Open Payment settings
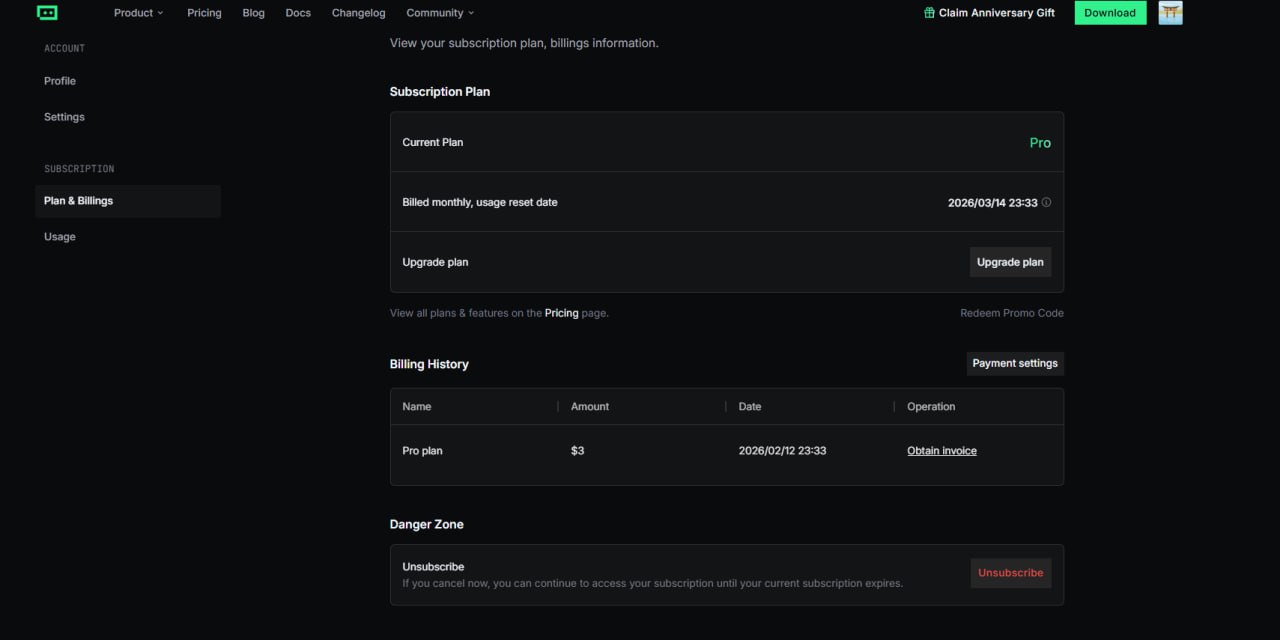The height and width of the screenshot is (640, 1280). (1014, 363)
